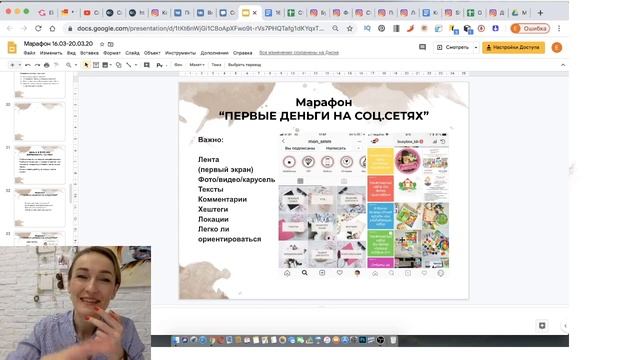
Task: Click the Тема theme button
Action: (x=216, y=65)
